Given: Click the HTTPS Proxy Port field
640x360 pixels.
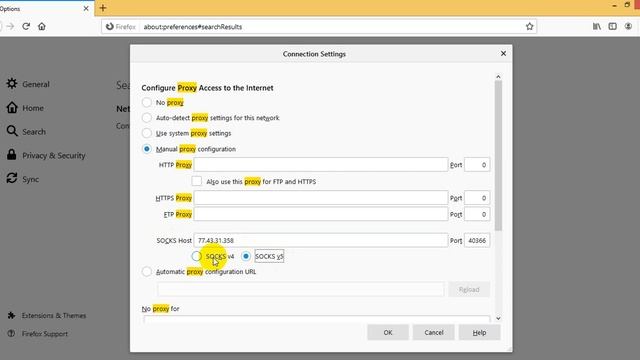Looking at the screenshot, I should click(477, 198).
